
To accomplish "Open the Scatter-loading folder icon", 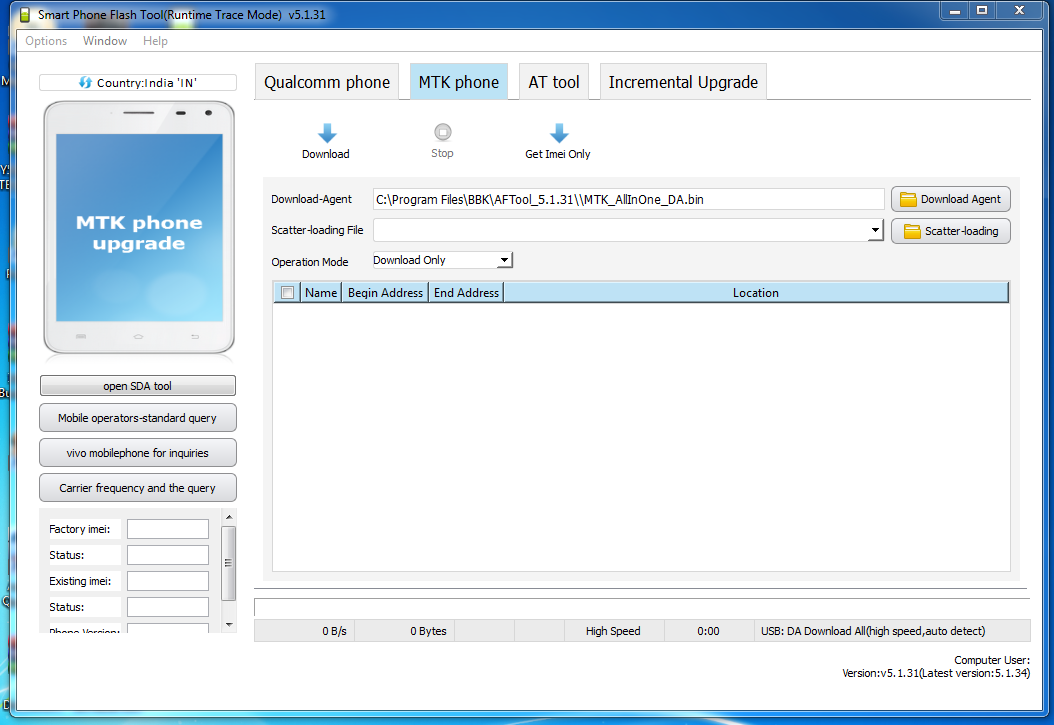I will point(910,231).
